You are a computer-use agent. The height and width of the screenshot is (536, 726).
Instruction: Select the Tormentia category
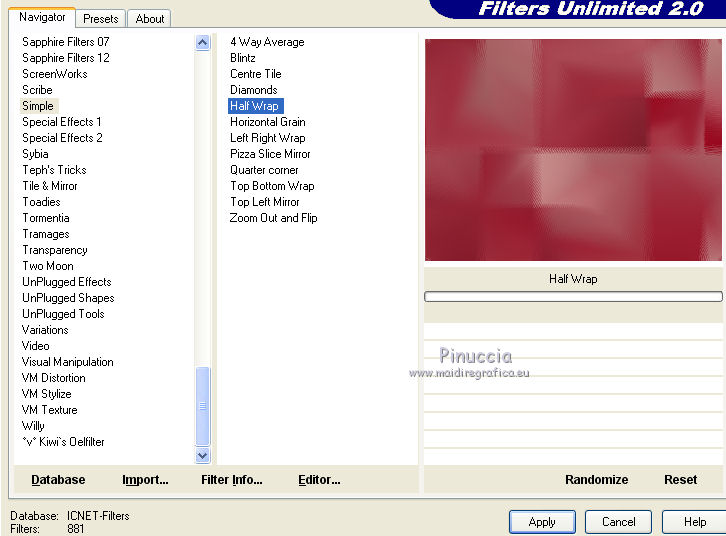click(46, 218)
